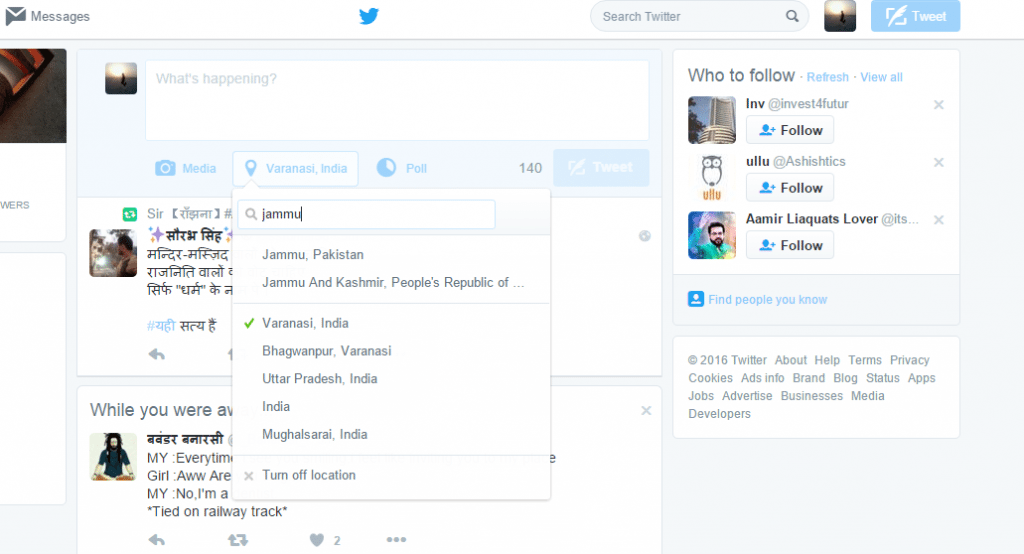Open the Apps footer link
The width and height of the screenshot is (1024, 554).
point(921,378)
